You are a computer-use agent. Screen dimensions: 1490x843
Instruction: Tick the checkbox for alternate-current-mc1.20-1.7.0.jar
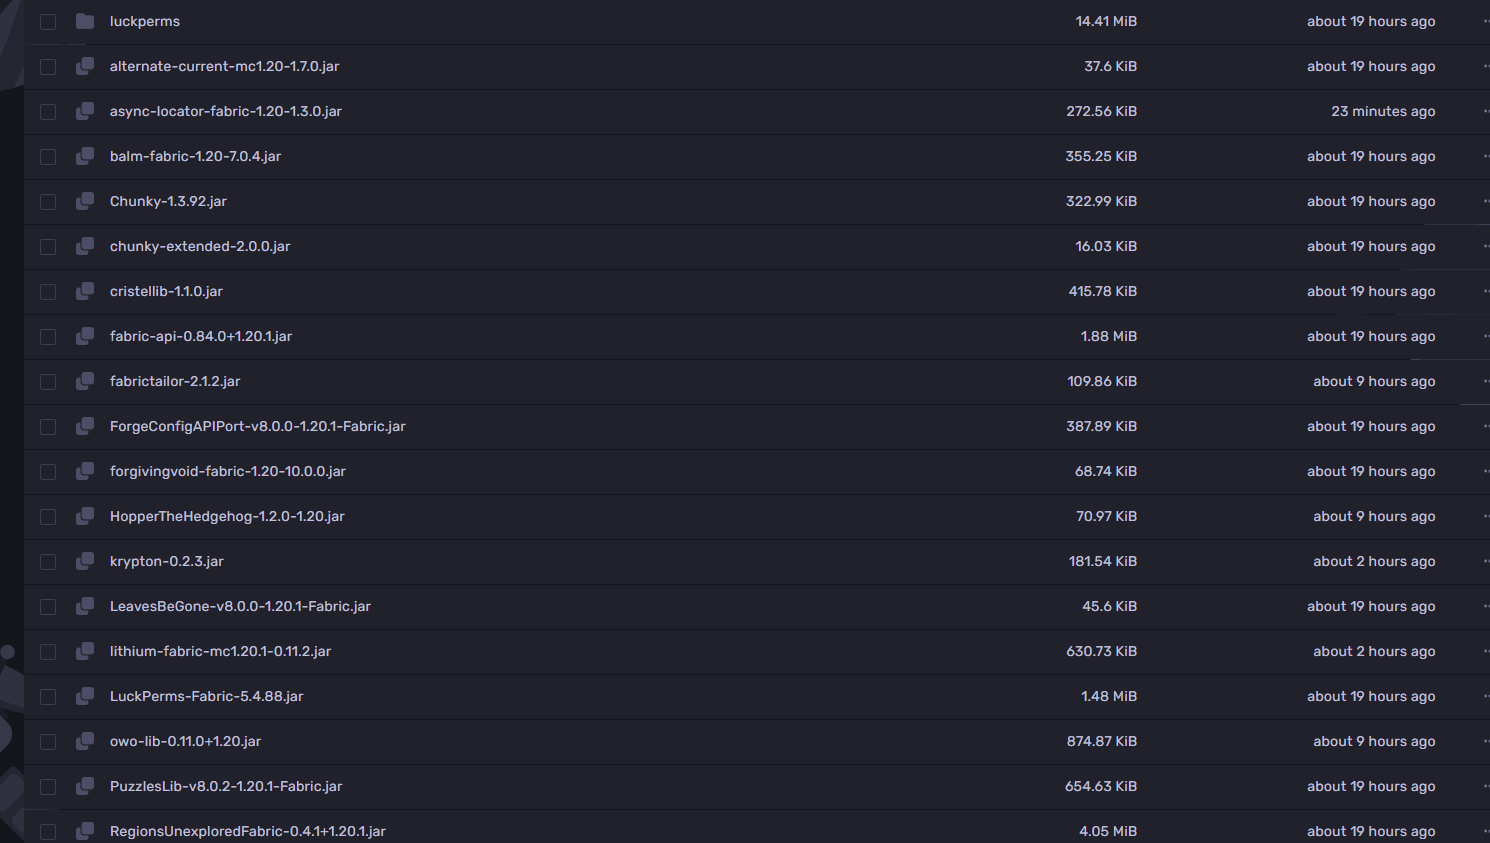(48, 67)
